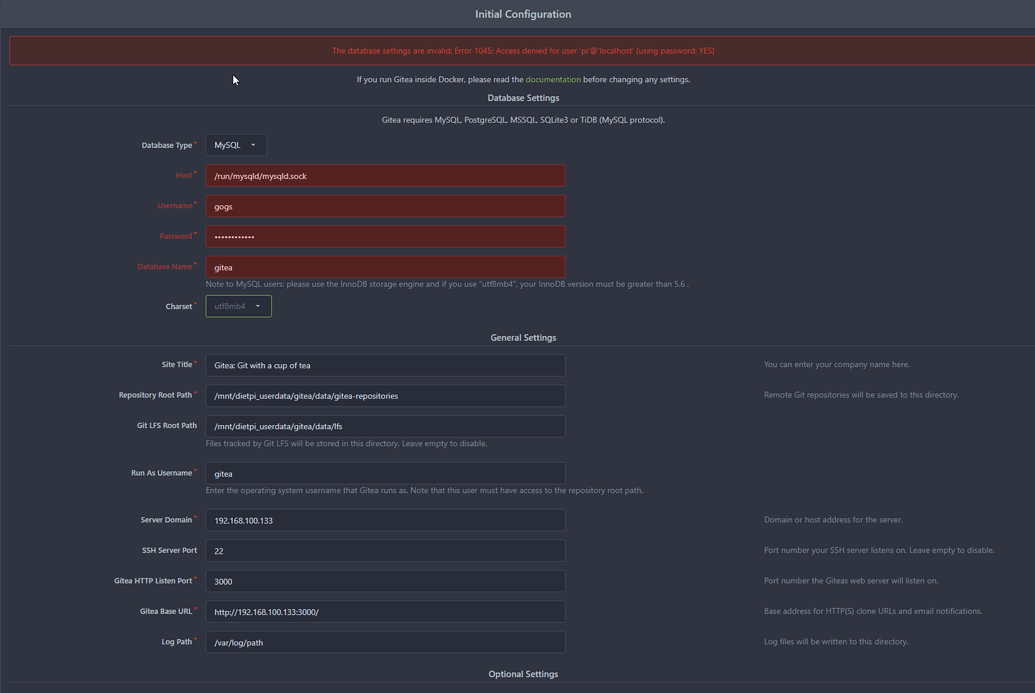Select the Server Domain input

(385, 520)
